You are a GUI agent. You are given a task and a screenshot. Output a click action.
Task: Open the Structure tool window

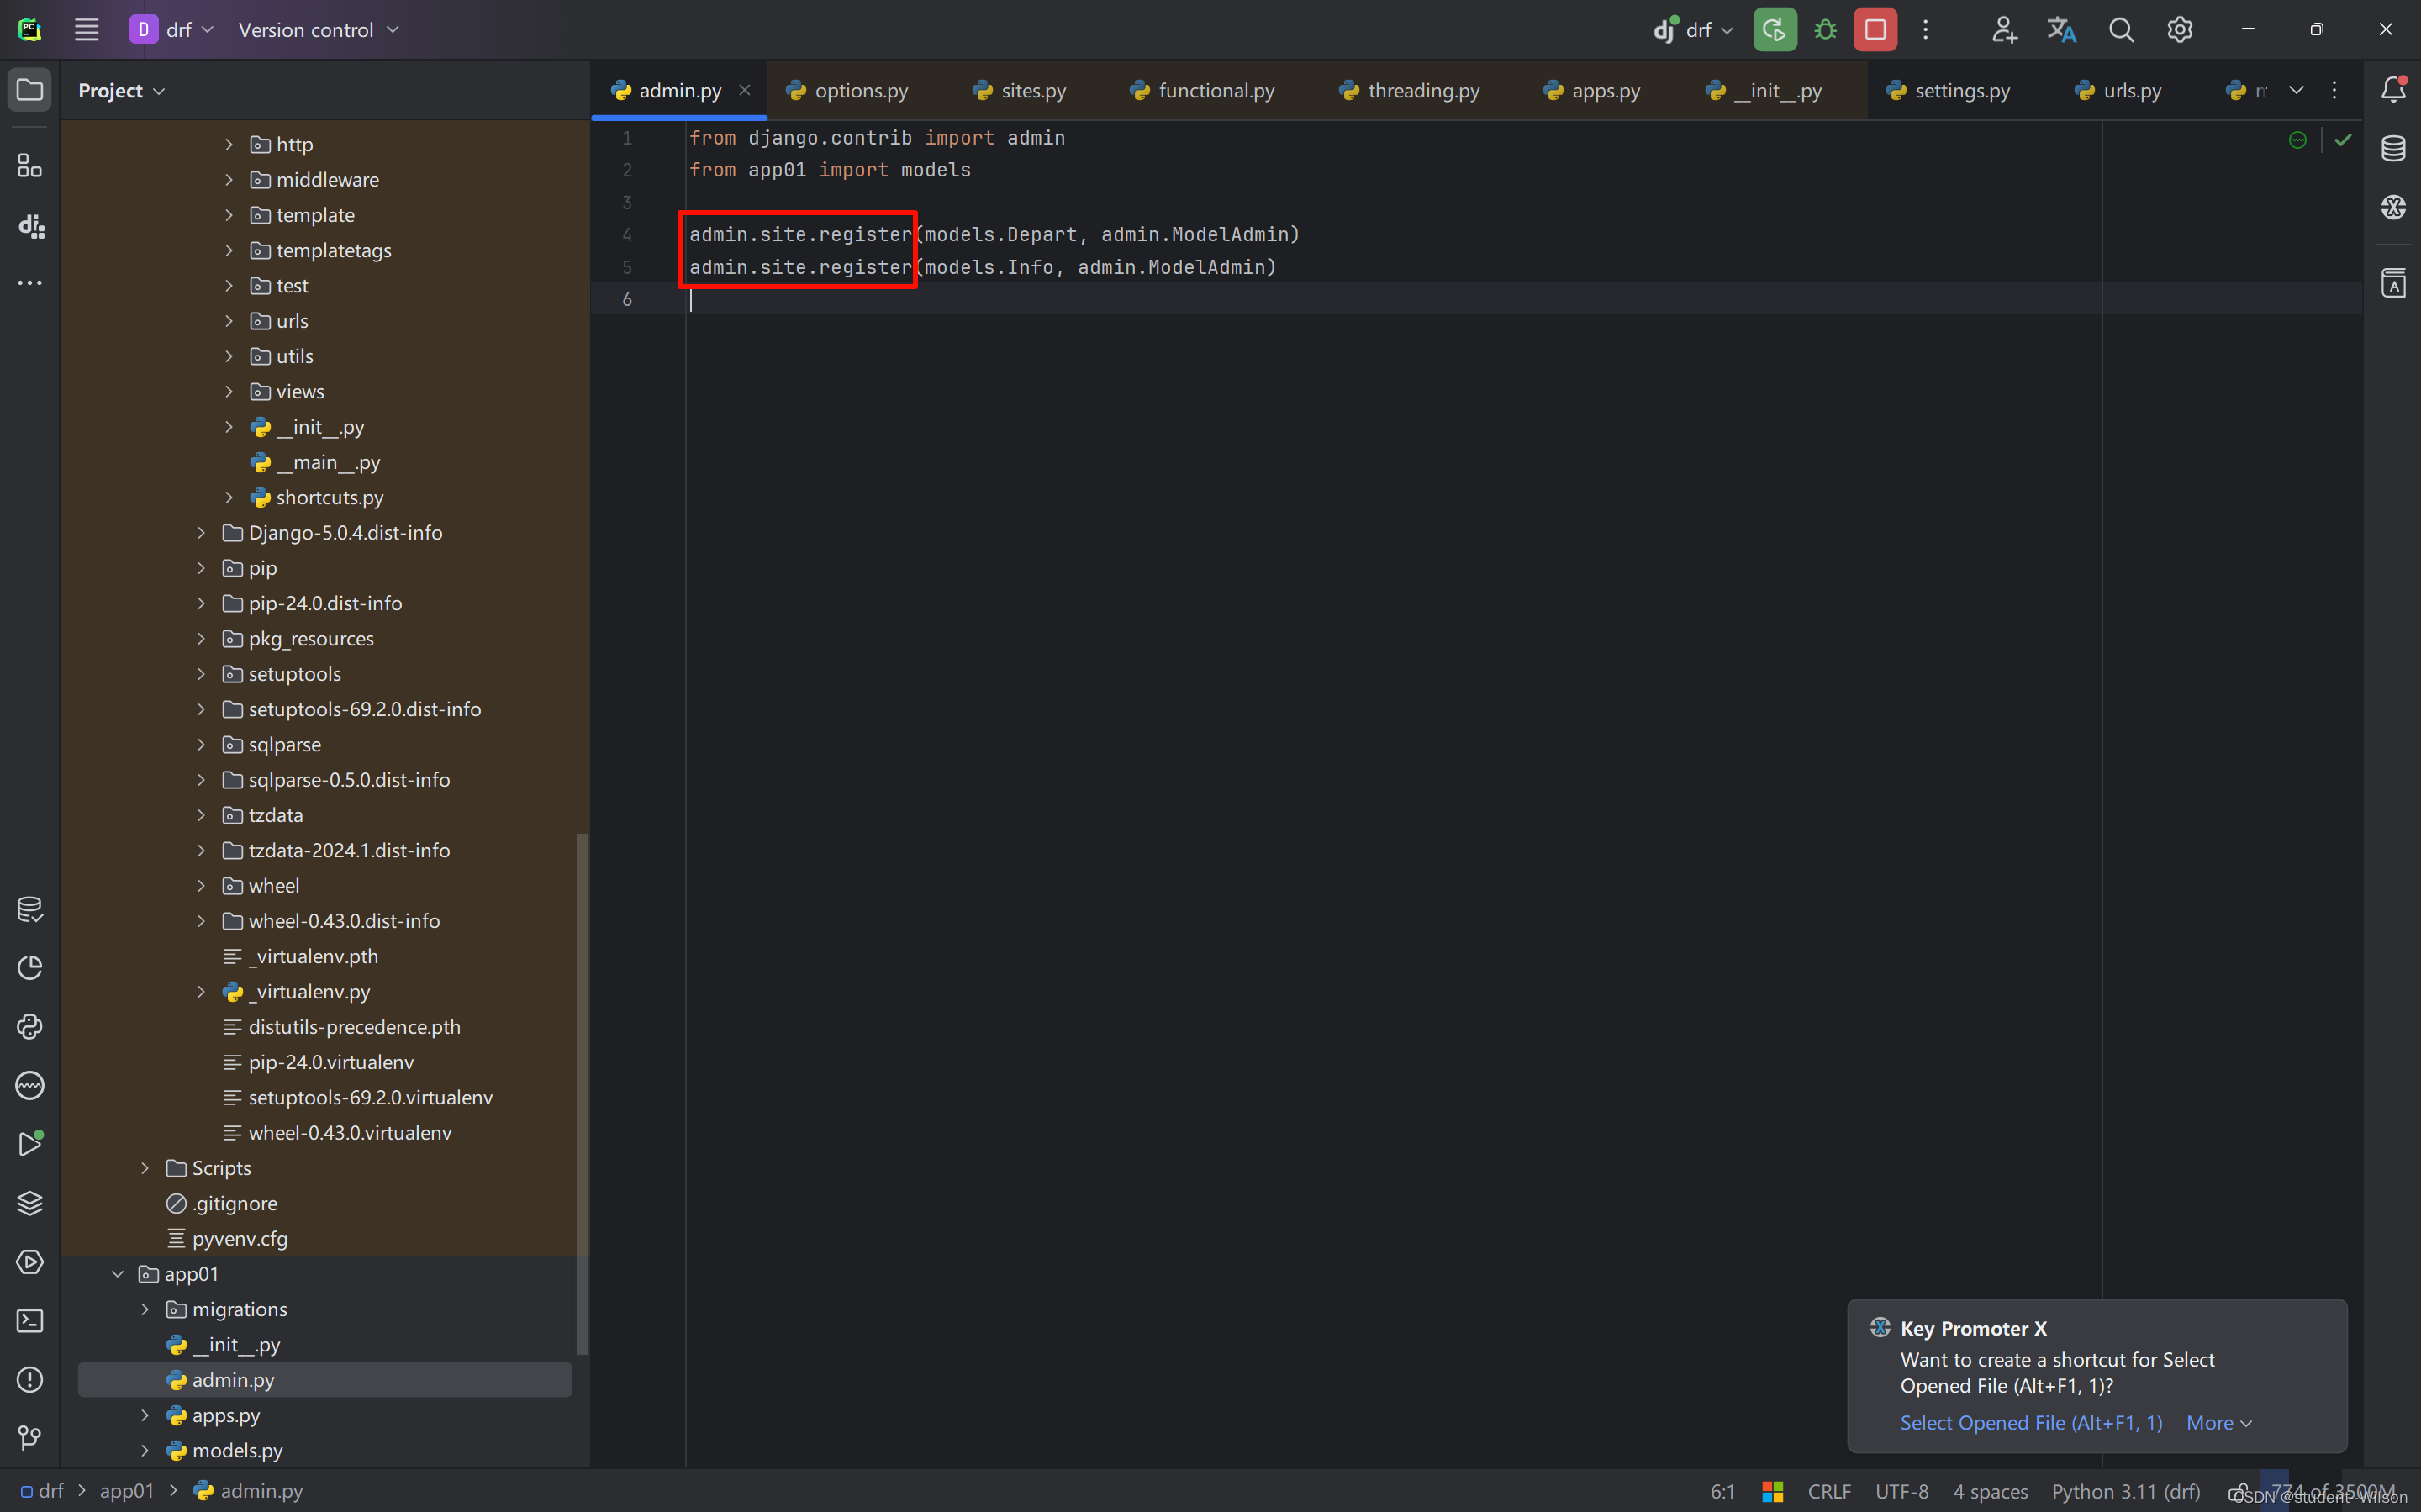(30, 166)
